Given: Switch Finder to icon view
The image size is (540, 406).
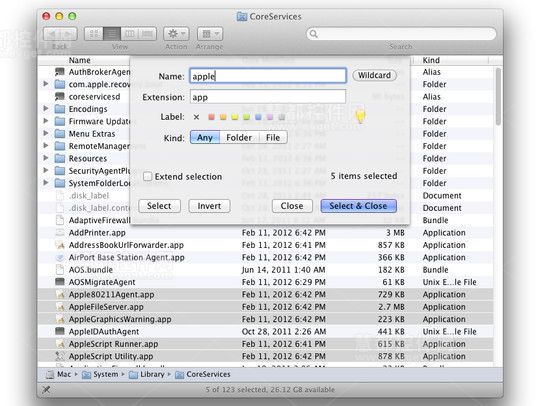Looking at the screenshot, I should tap(94, 34).
